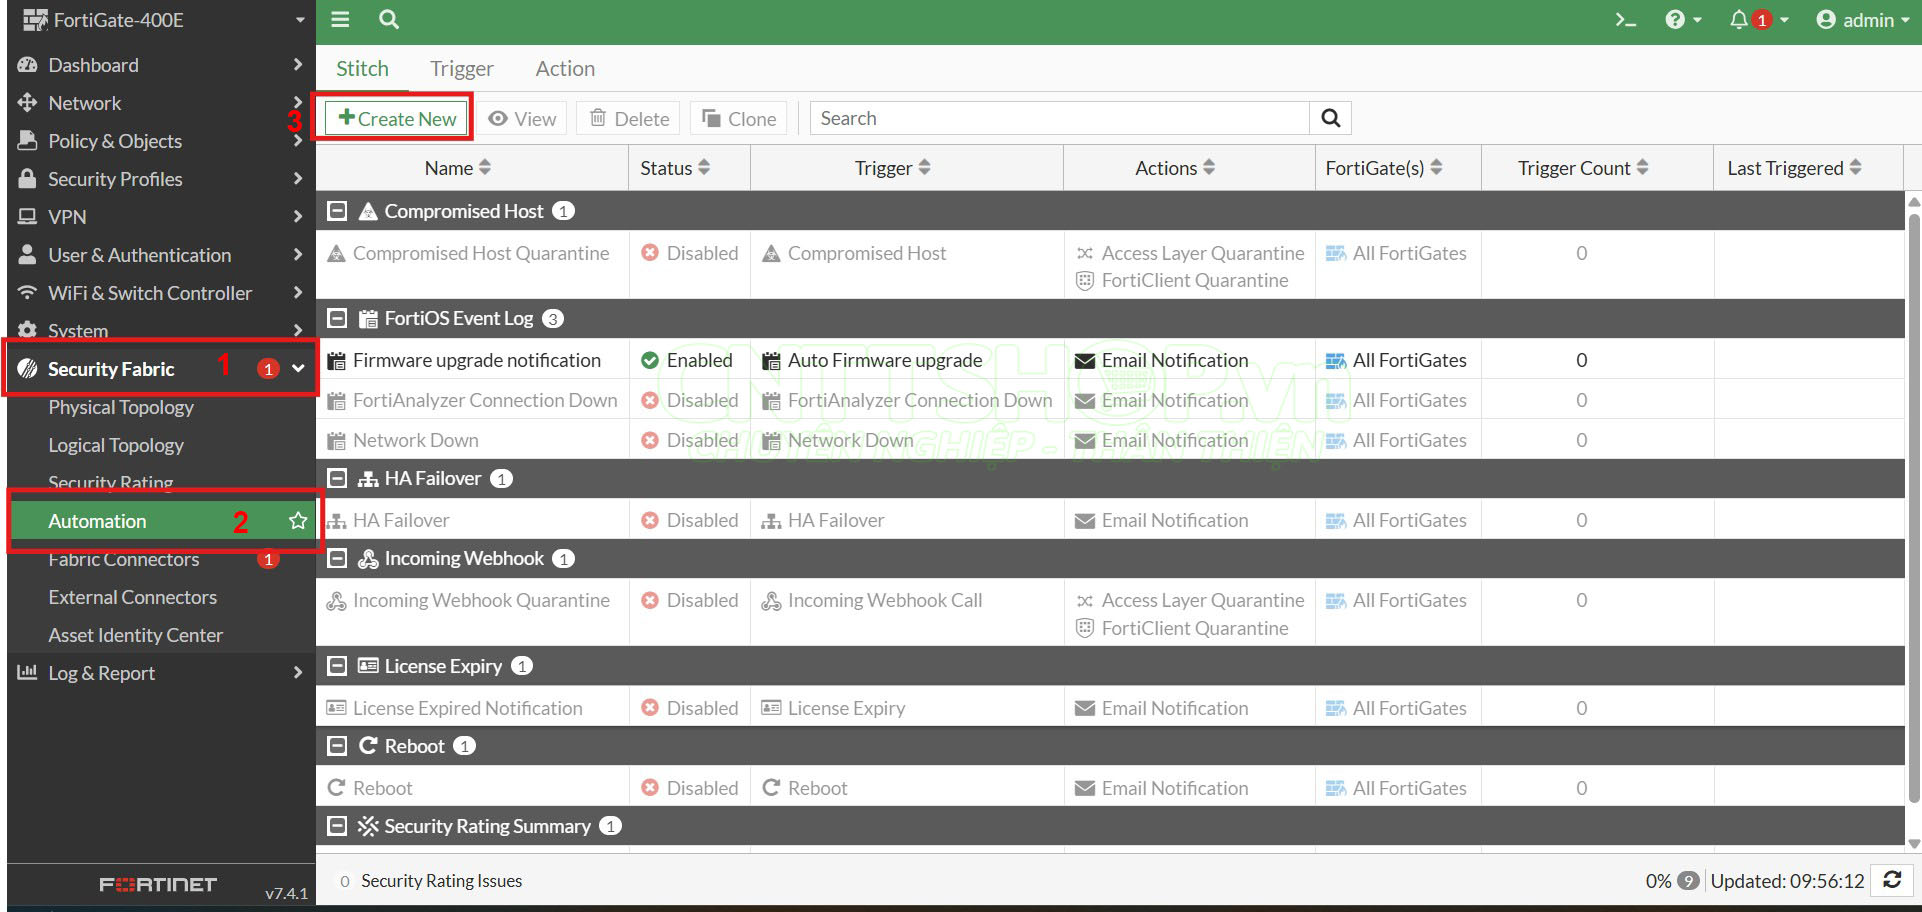Switch to the Trigger tab

[461, 69]
